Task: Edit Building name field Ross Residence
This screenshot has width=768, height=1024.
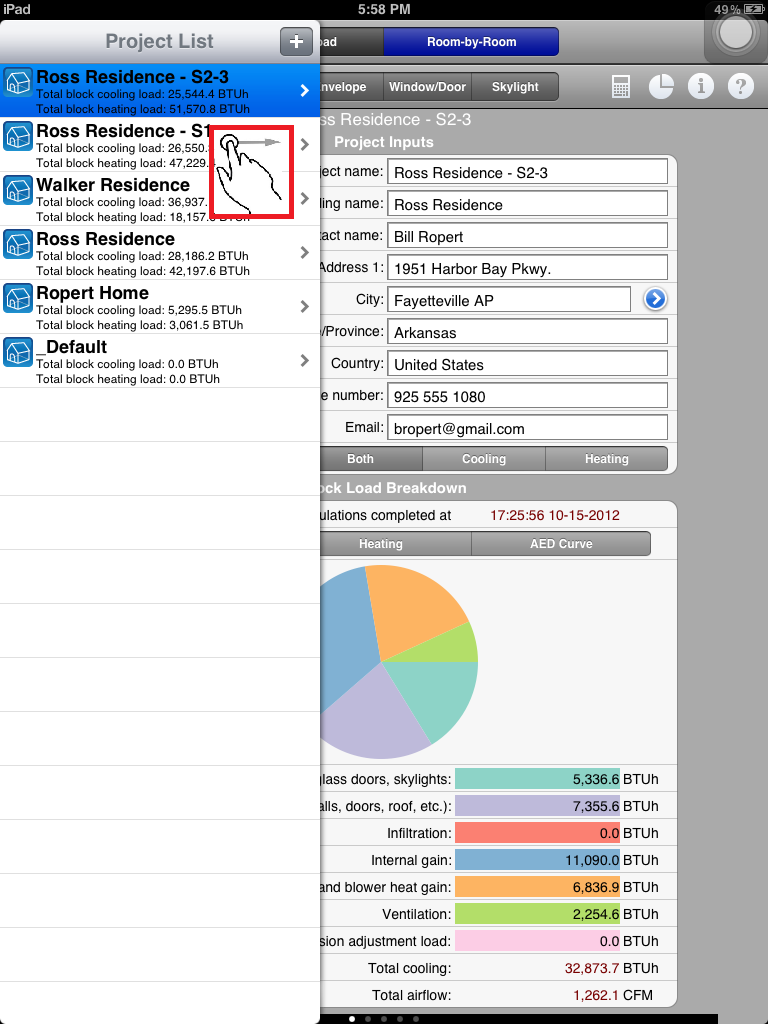Action: [528, 204]
